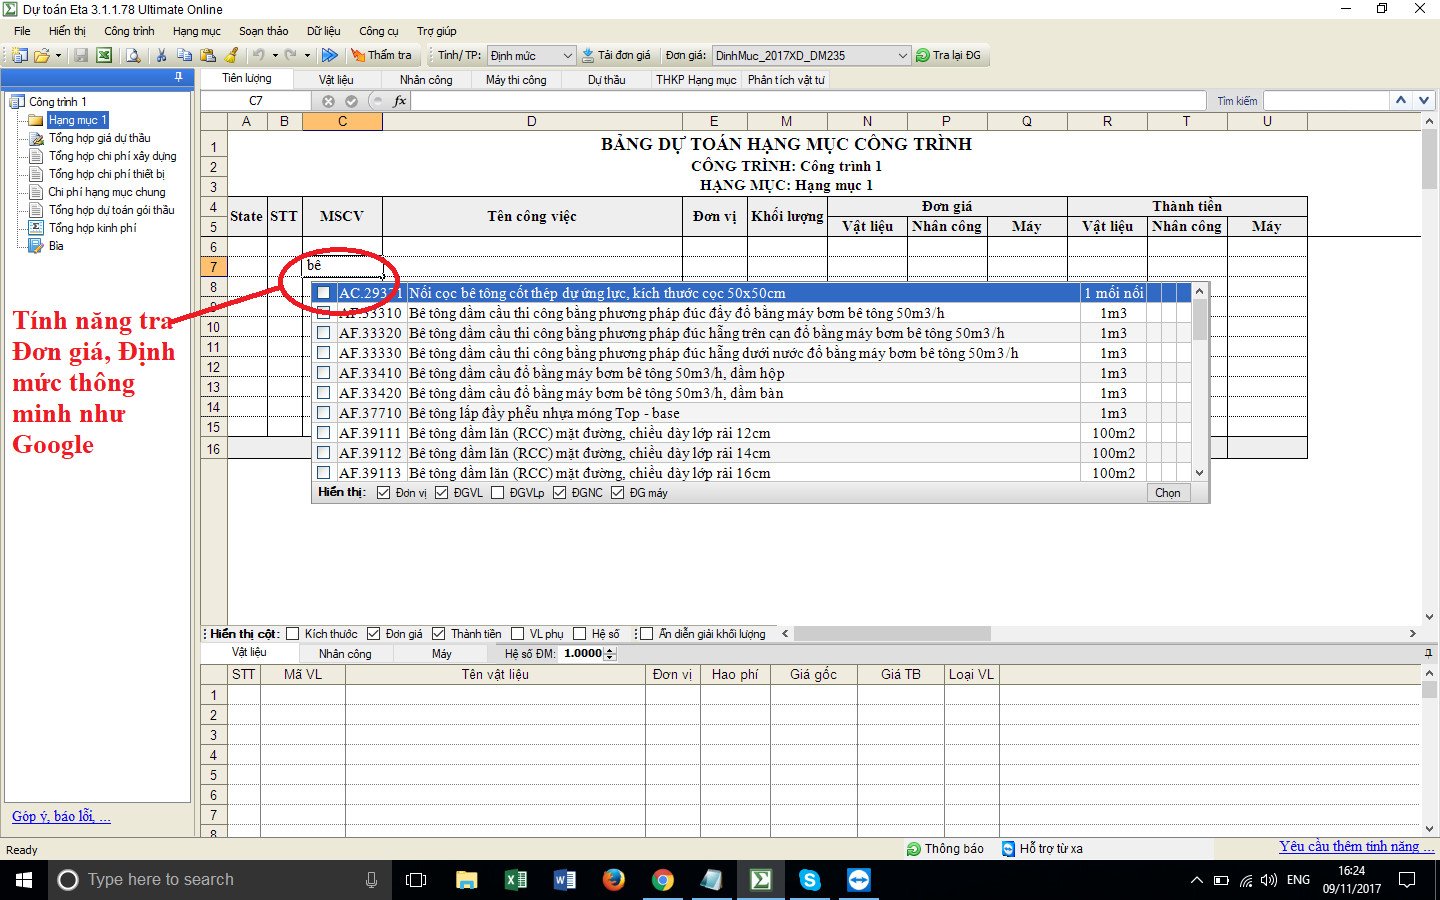Open print preview magnifier icon
This screenshot has width=1440, height=900.
(x=133, y=56)
